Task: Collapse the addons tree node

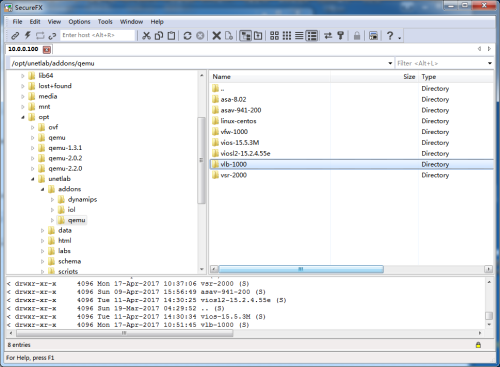Action: [x=42, y=189]
